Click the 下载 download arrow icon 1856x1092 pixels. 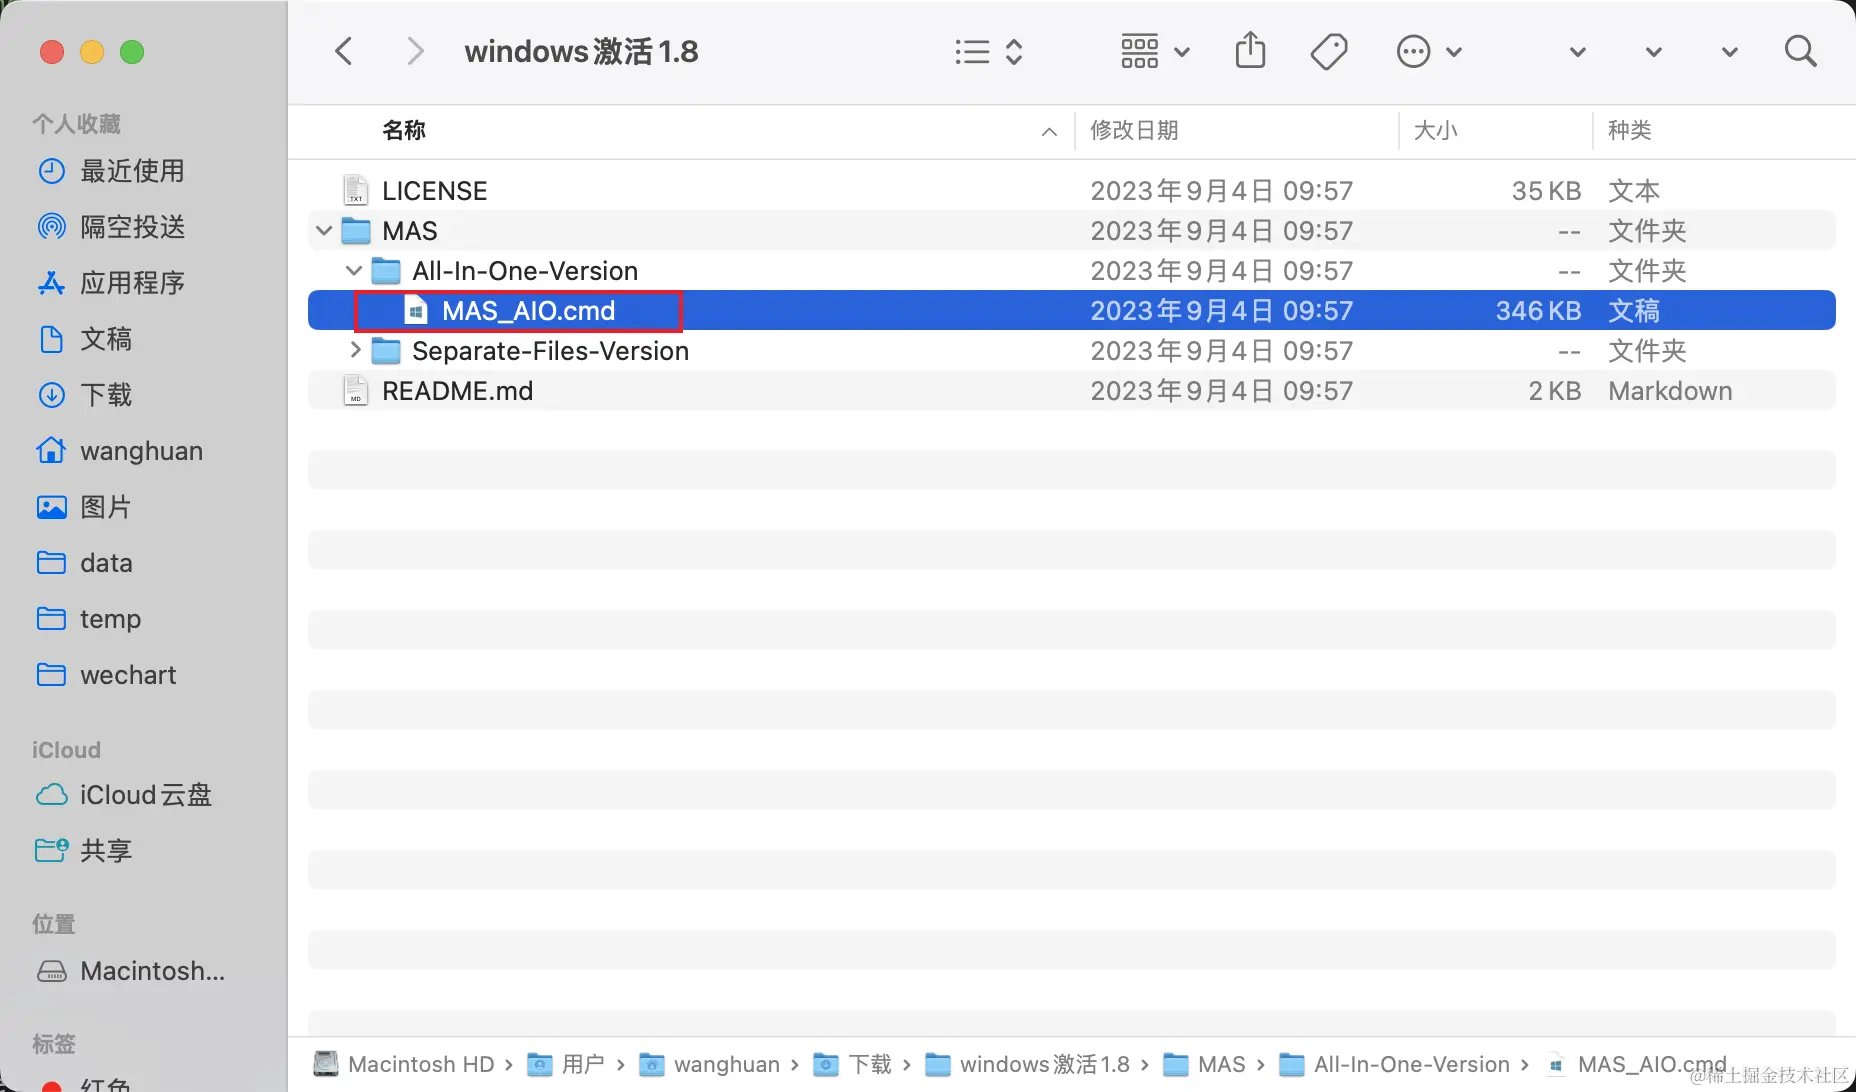click(52, 395)
